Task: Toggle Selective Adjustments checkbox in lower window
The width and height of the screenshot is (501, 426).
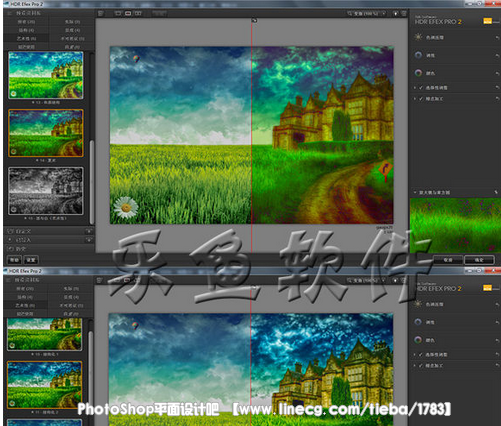Action: tap(421, 354)
